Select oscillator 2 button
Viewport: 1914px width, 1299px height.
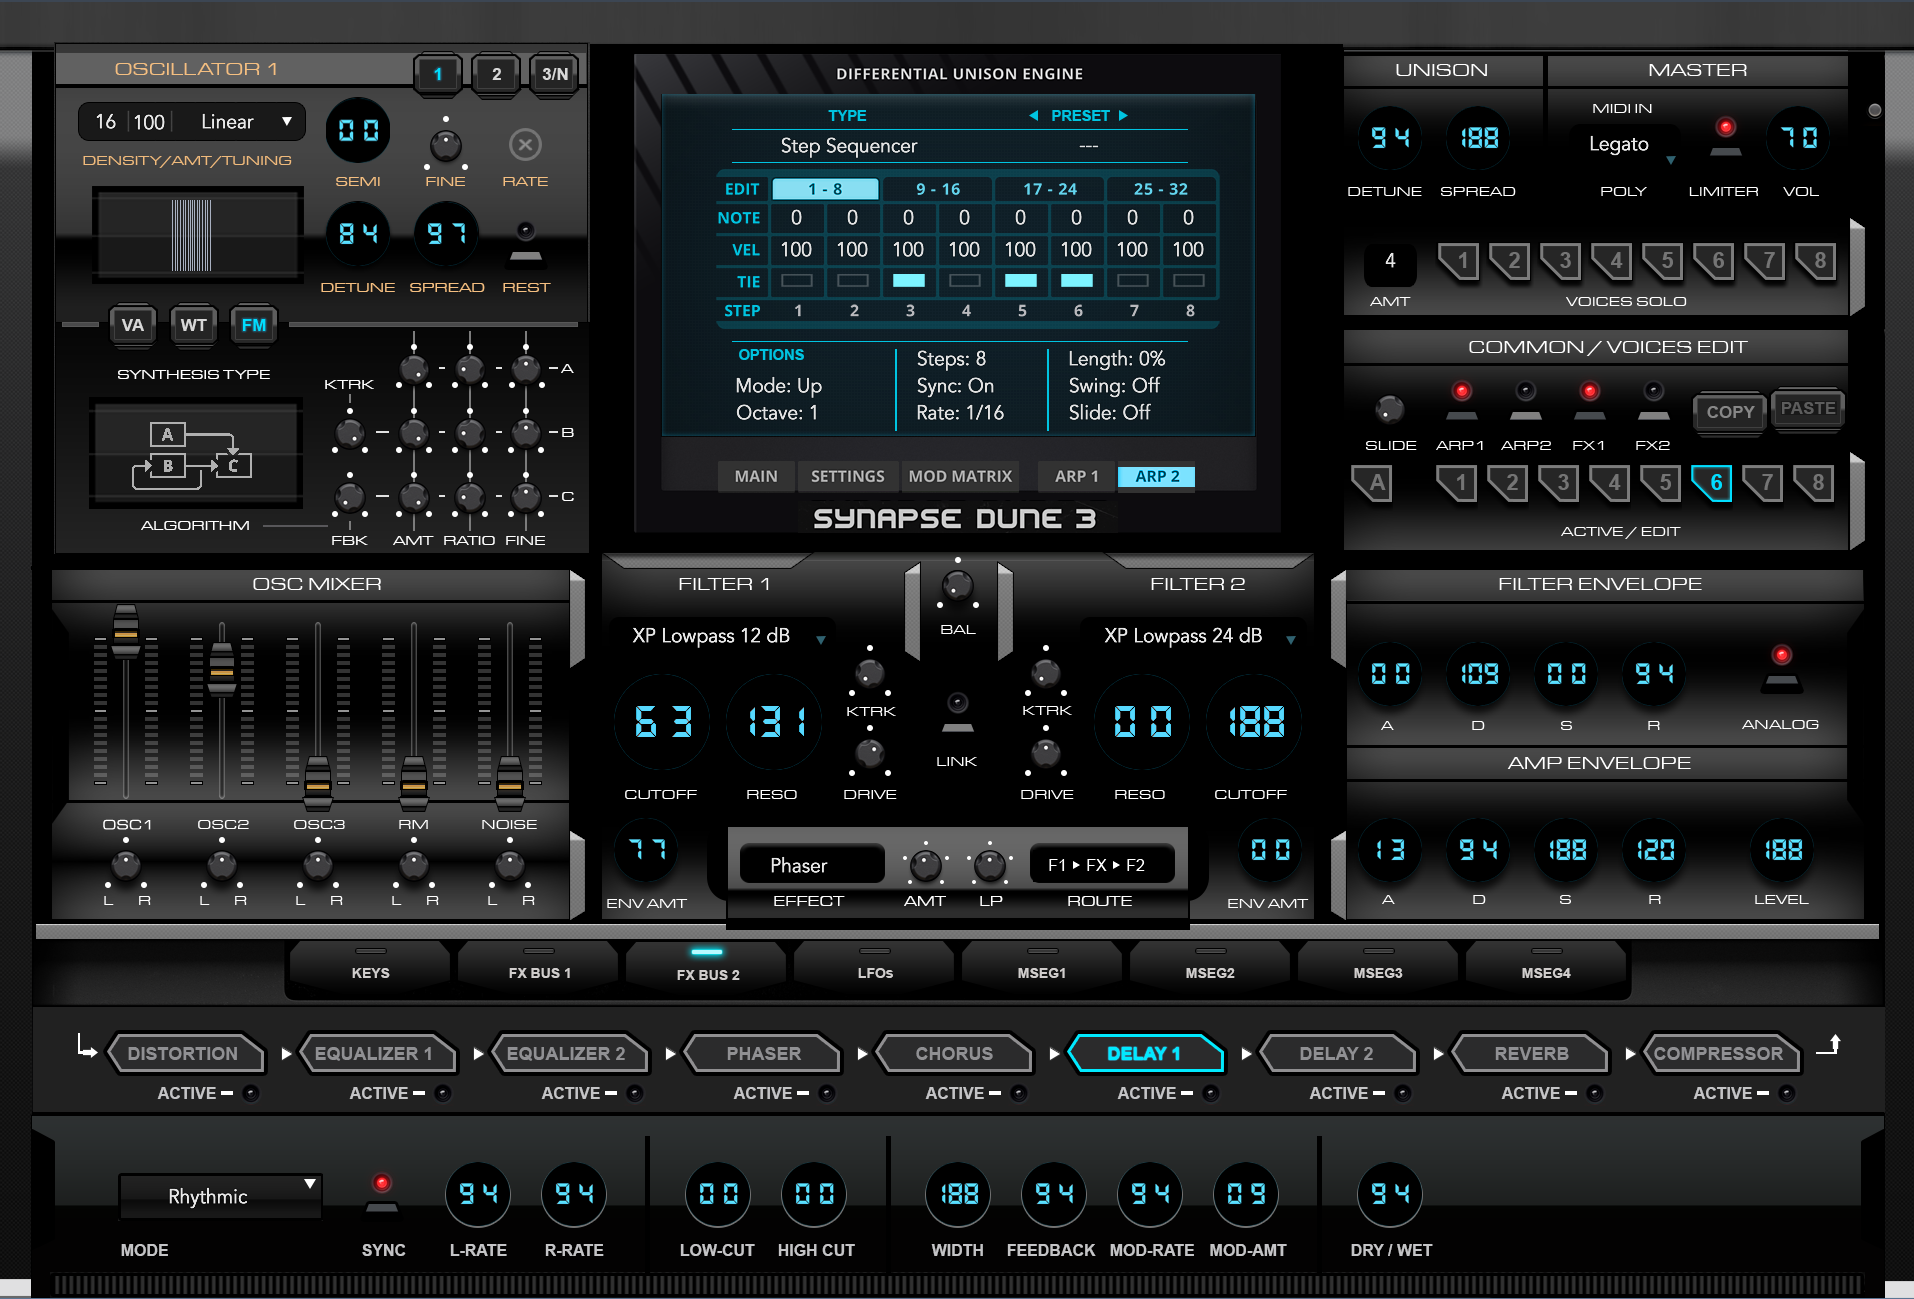[x=496, y=74]
